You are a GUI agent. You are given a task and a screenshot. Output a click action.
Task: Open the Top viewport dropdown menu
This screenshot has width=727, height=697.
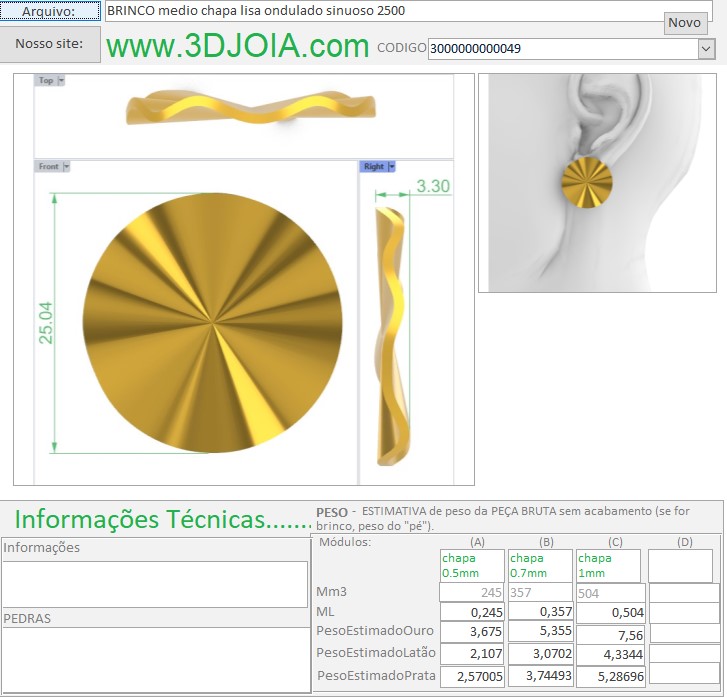pyautogui.click(x=61, y=80)
